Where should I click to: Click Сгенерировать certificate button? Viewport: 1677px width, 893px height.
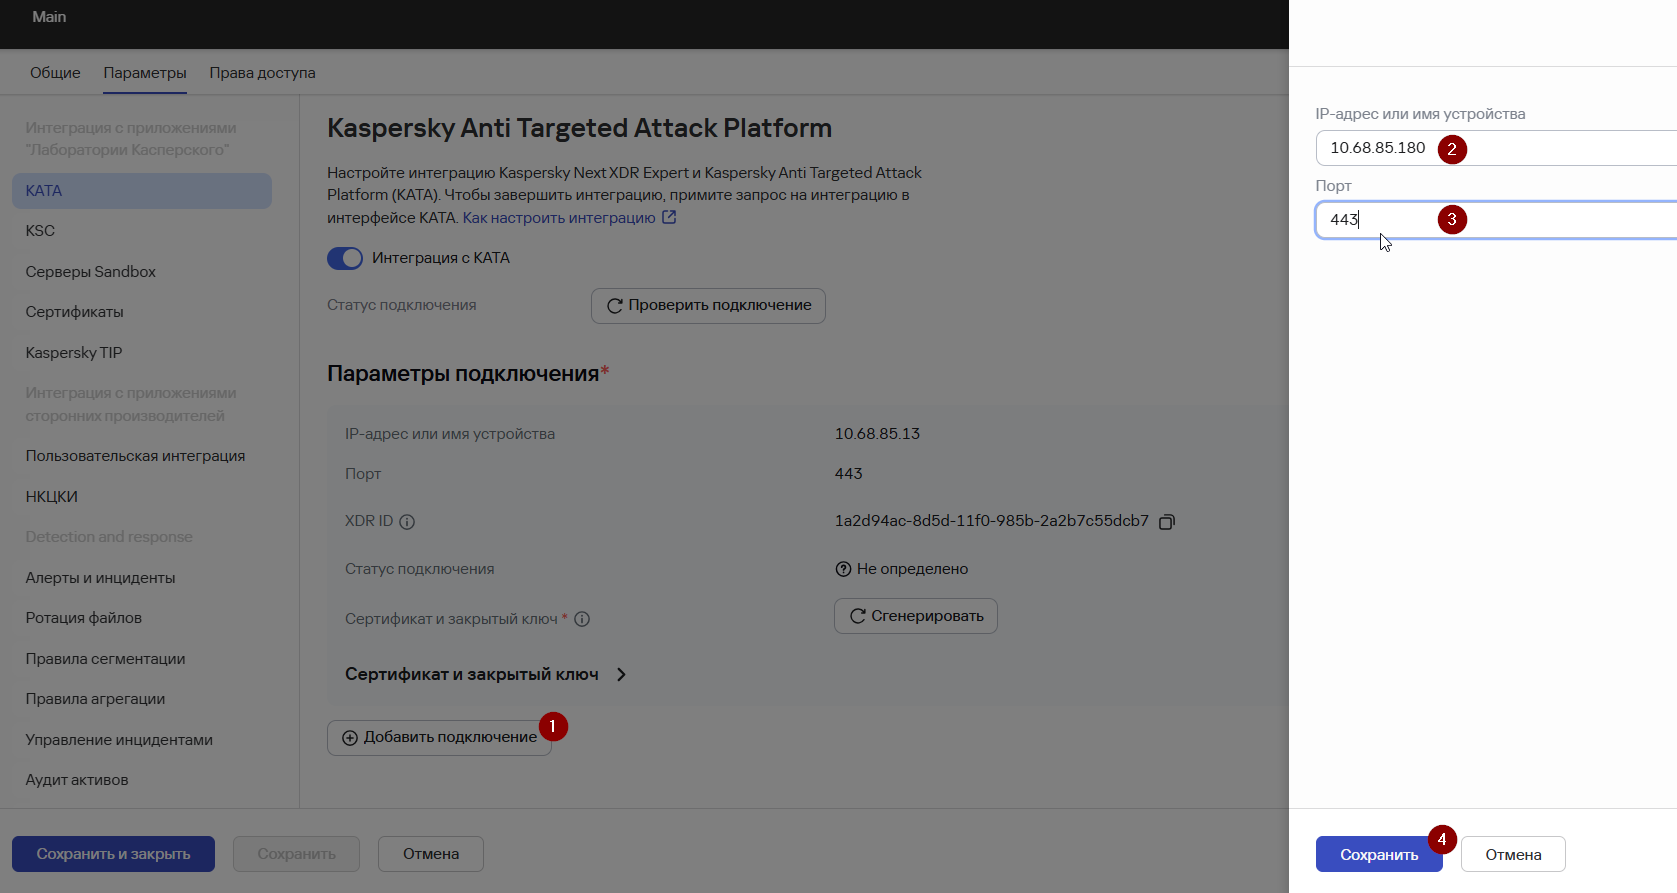(916, 616)
